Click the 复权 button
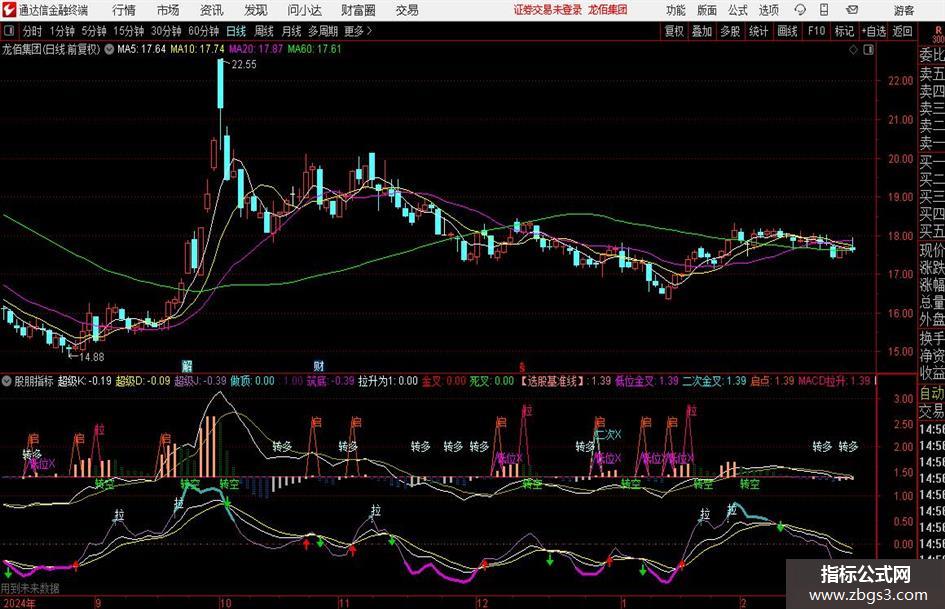 [x=674, y=31]
